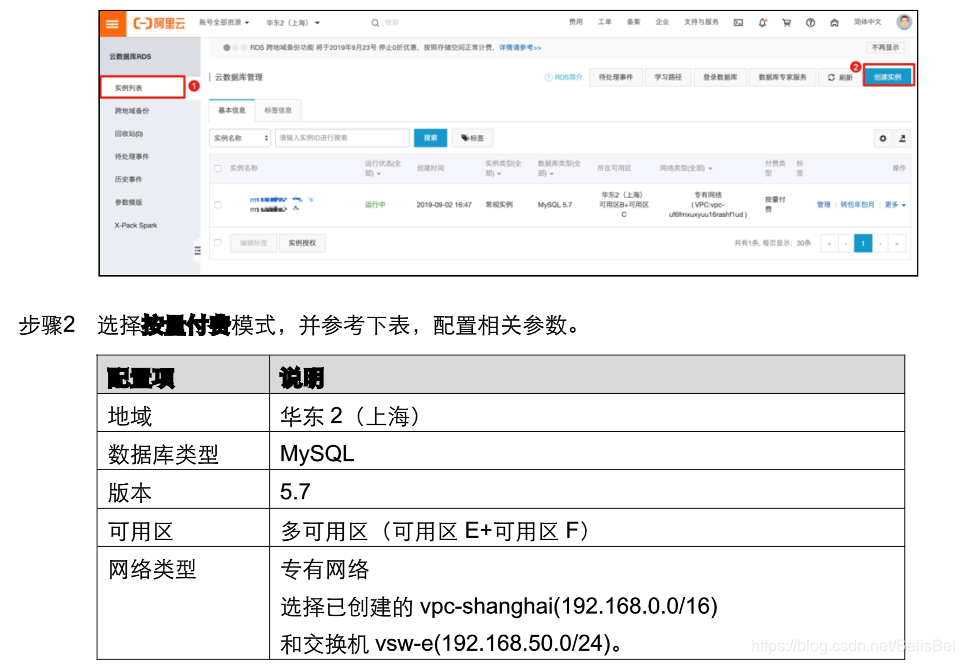Click the first announcement carousel dot
Screen dimensions: 964x664
[227, 48]
